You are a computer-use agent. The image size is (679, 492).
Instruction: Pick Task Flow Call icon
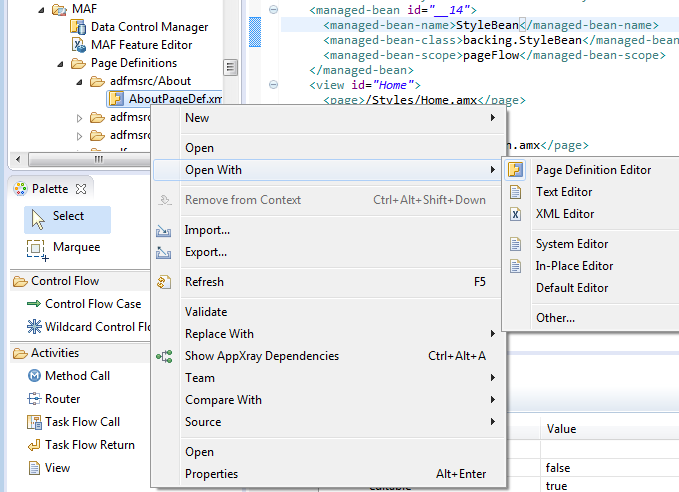point(34,422)
